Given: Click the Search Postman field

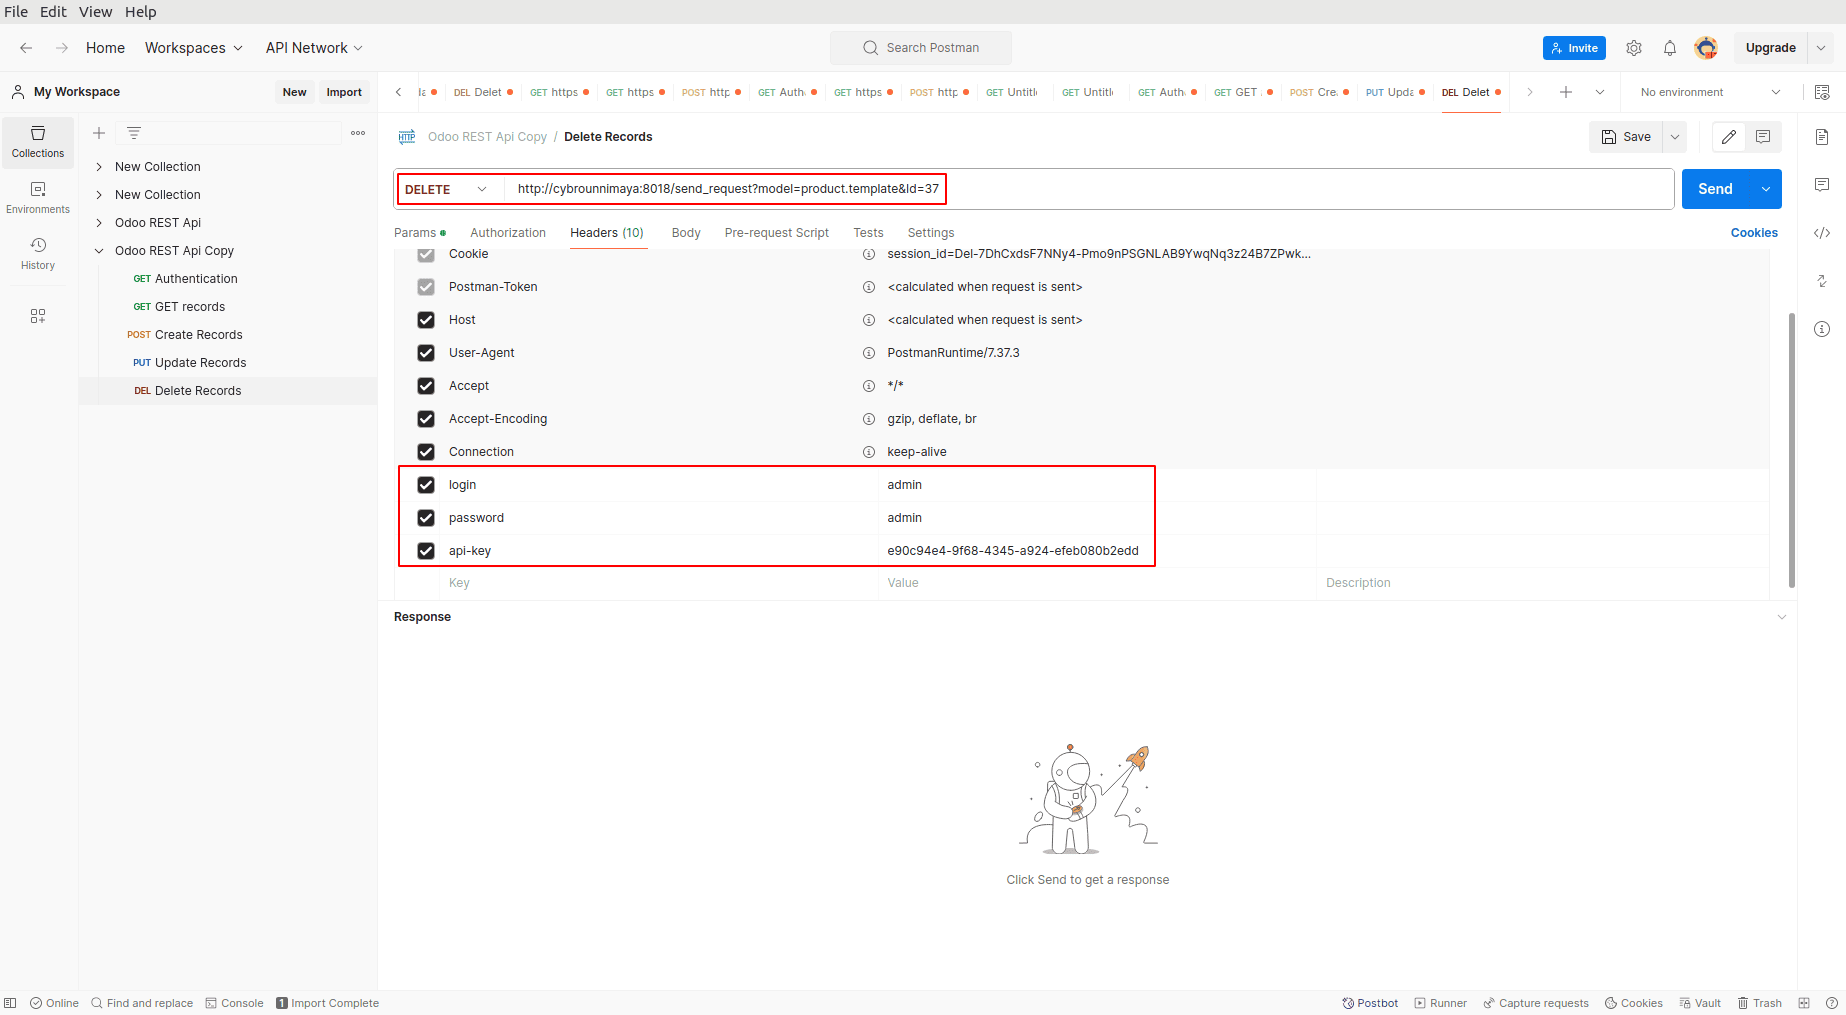Looking at the screenshot, I should coord(920,48).
